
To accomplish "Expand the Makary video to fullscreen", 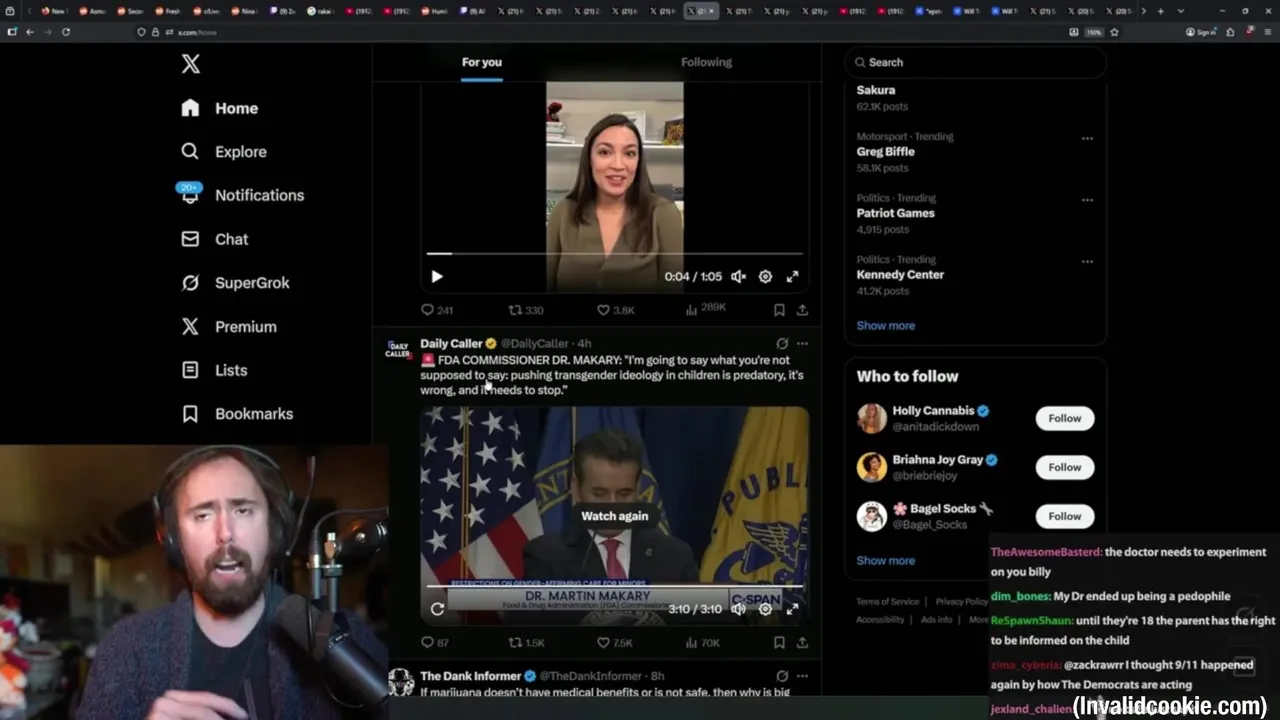I will point(792,609).
